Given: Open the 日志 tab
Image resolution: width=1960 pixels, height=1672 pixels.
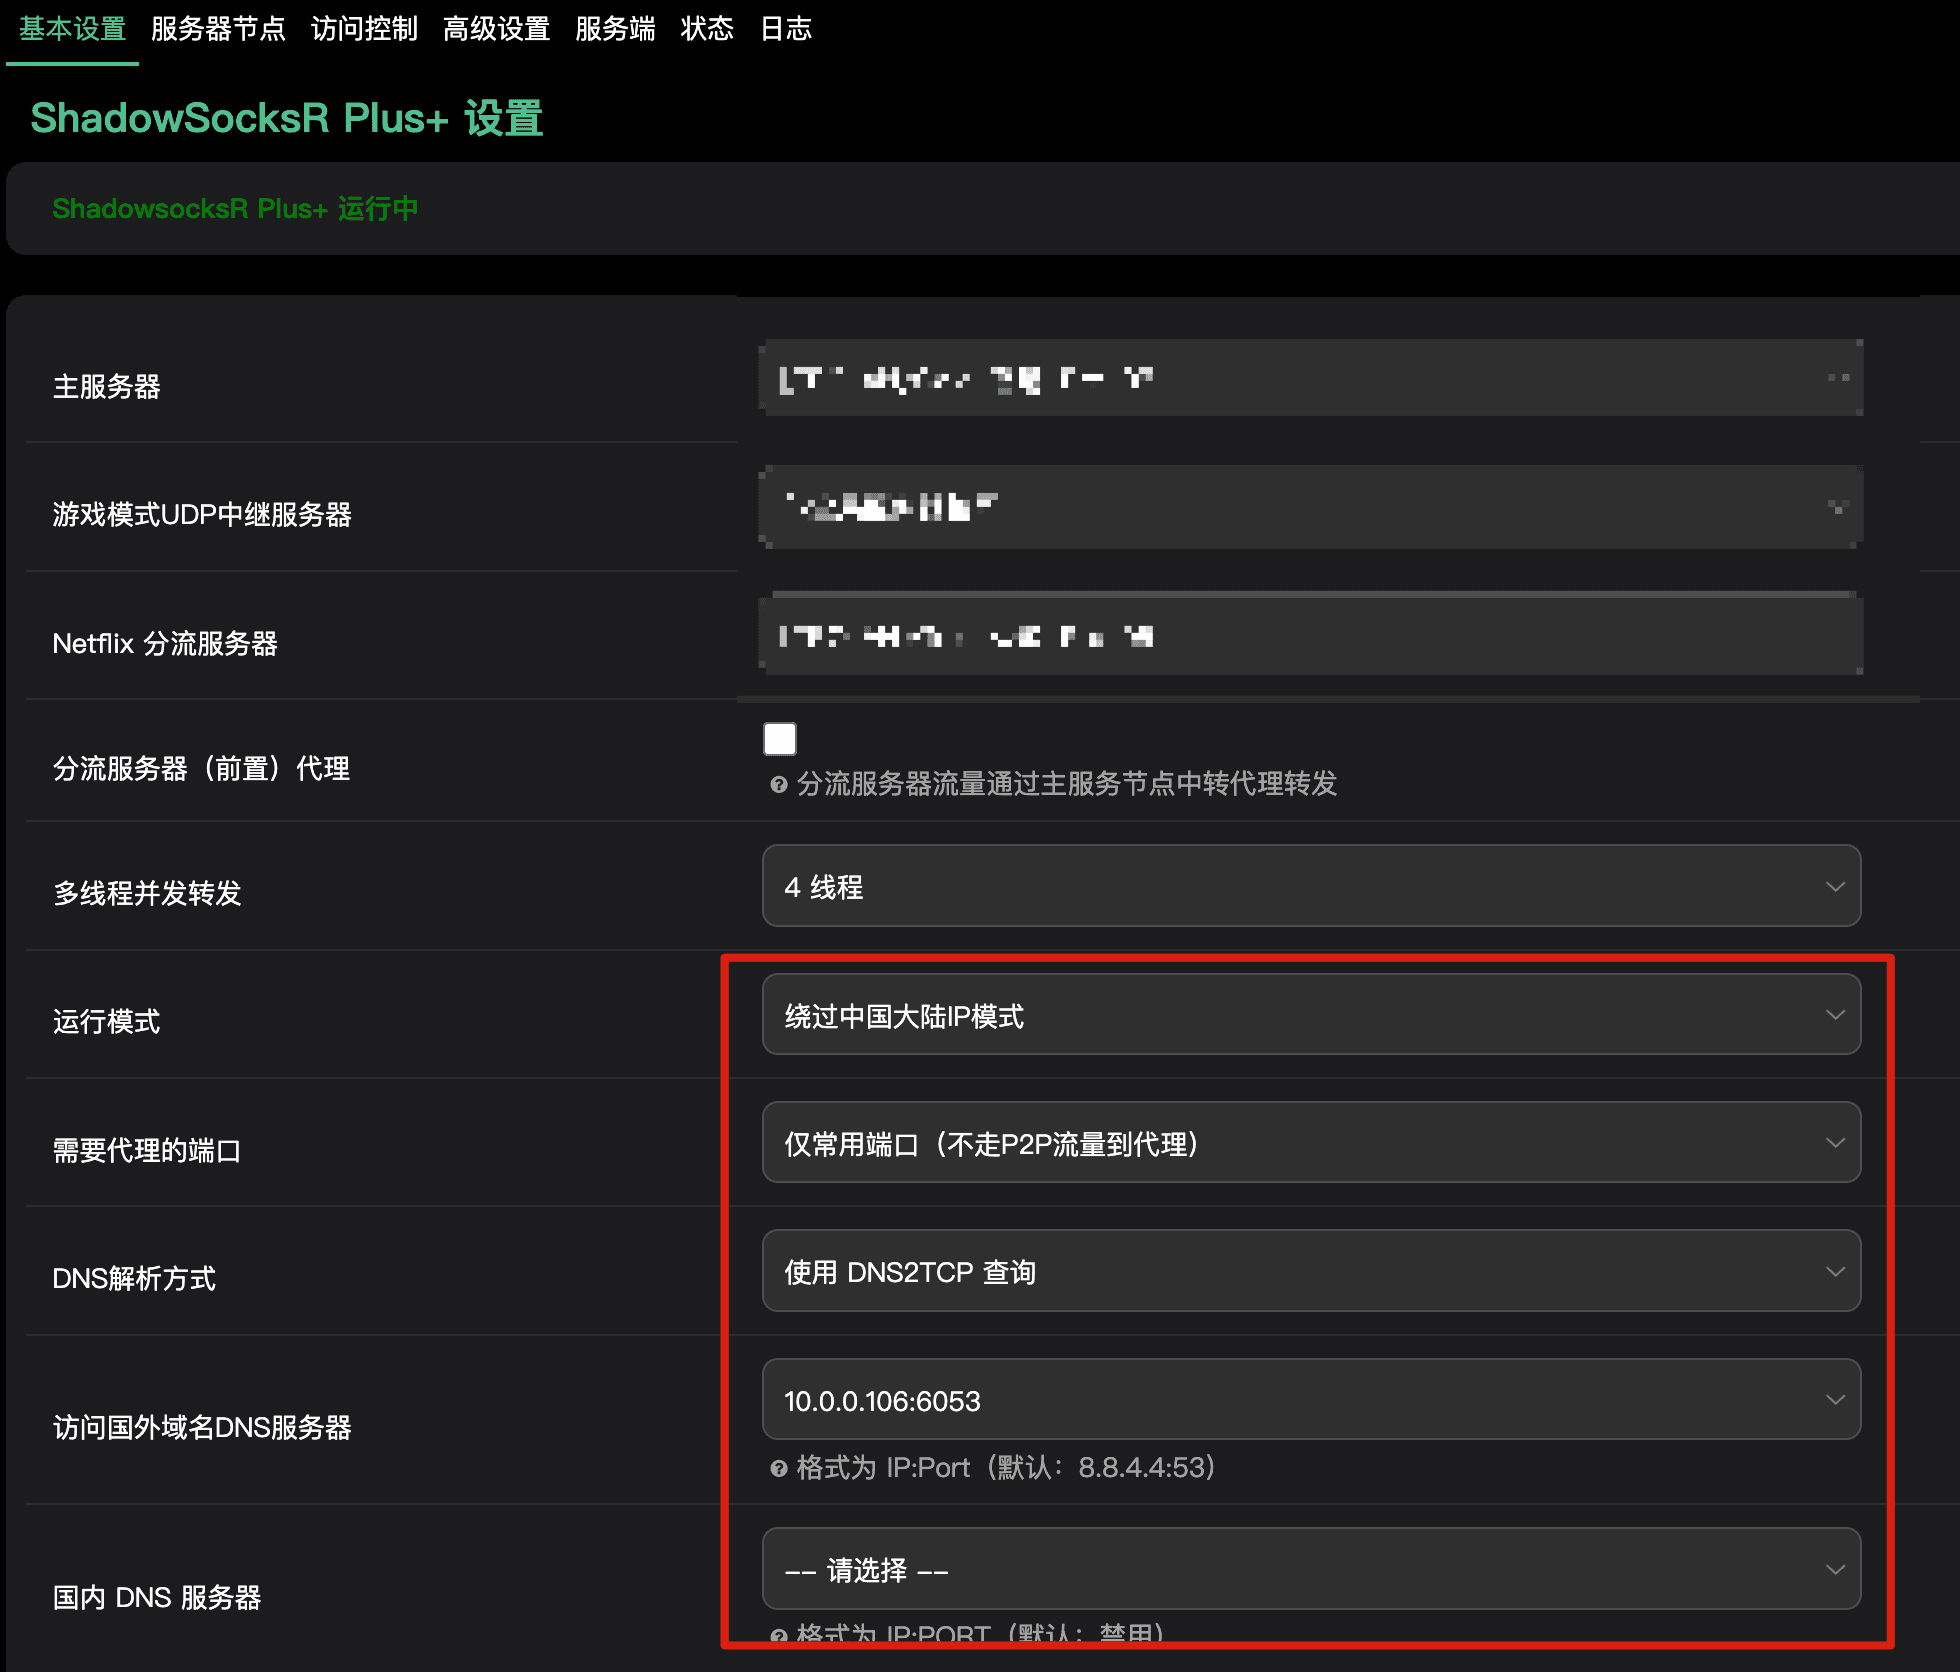Looking at the screenshot, I should pyautogui.click(x=786, y=29).
